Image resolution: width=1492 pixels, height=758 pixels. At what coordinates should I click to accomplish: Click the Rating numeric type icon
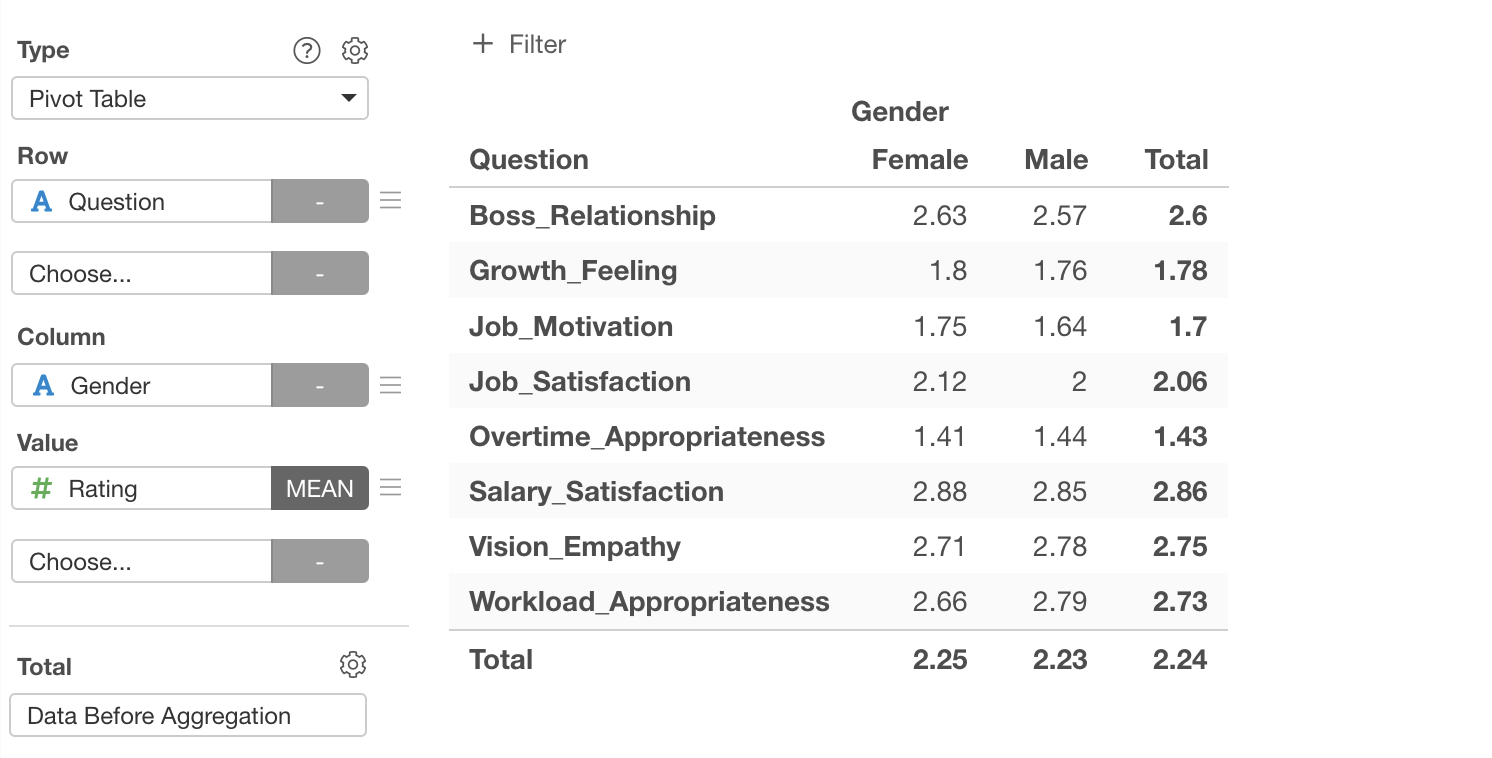pyautogui.click(x=42, y=489)
